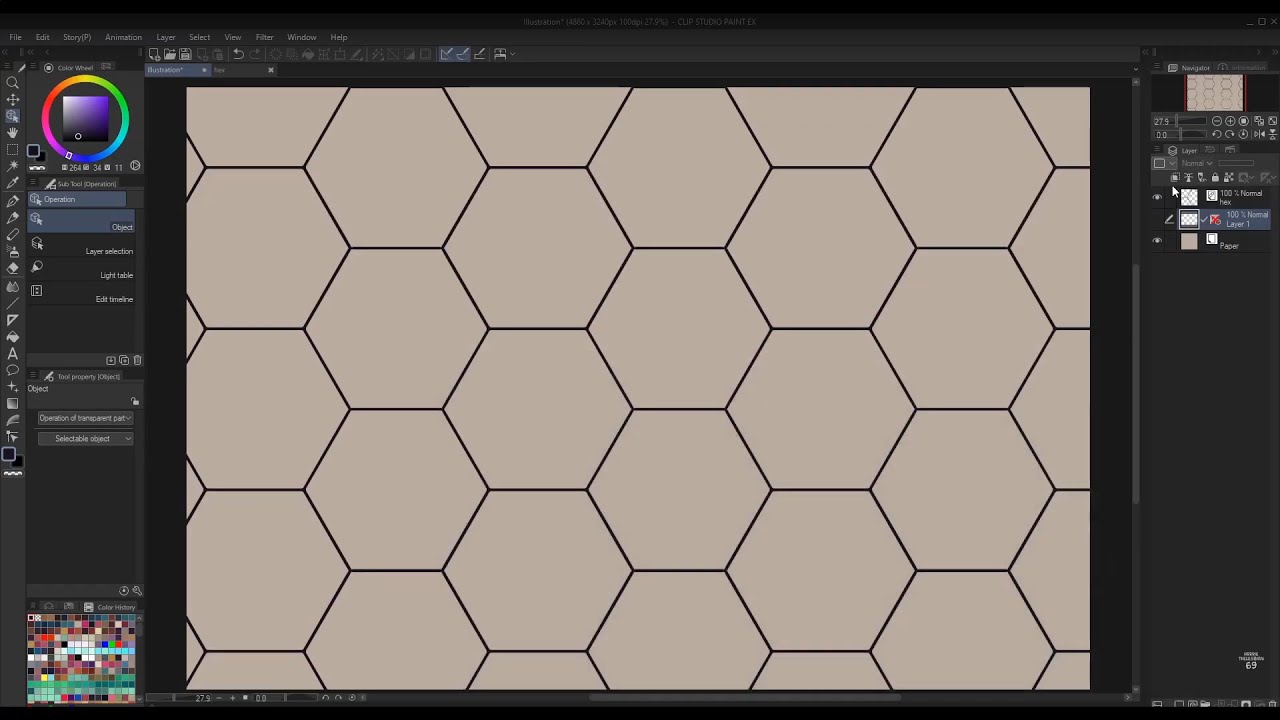Open Operation of transparent part dropdown
1280x720 pixels.
click(x=85, y=418)
